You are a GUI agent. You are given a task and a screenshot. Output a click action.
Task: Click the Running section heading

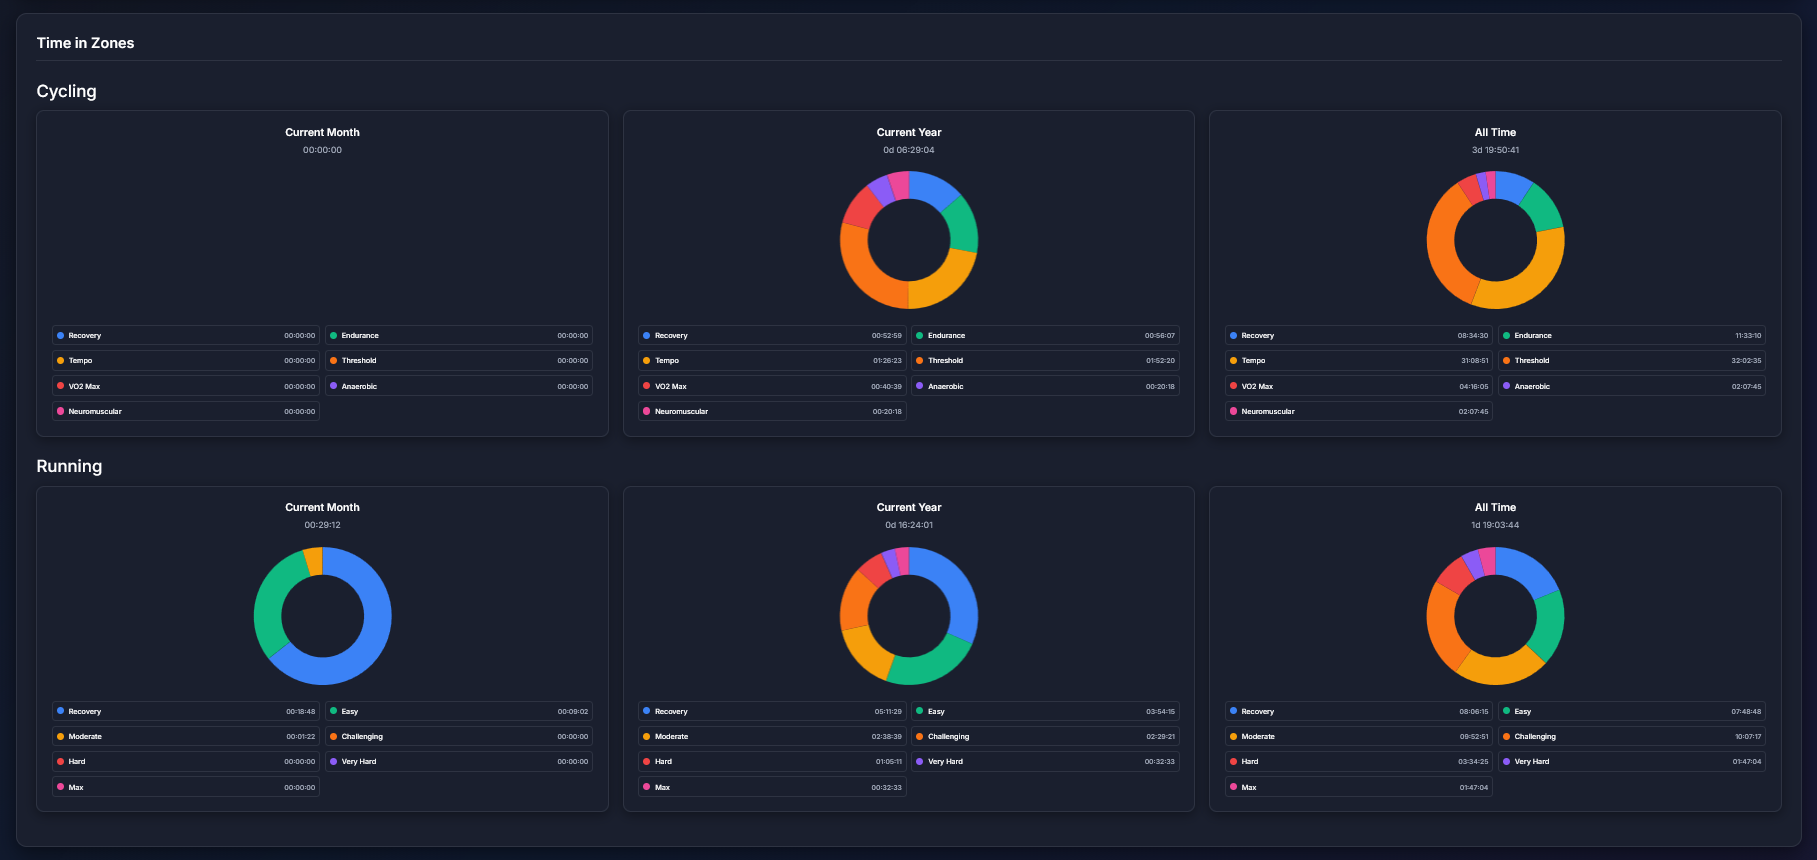69,466
